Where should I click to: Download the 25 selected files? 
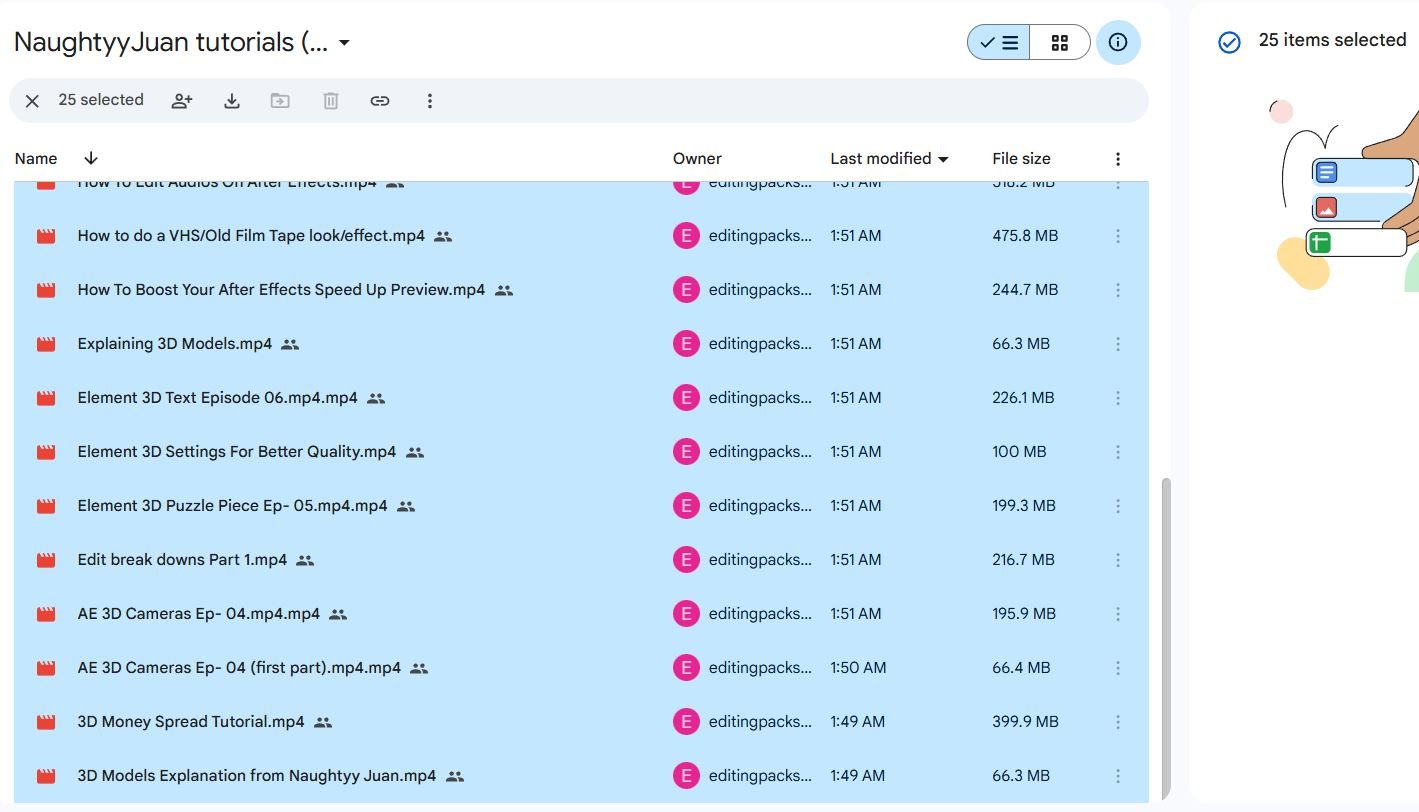pos(232,101)
